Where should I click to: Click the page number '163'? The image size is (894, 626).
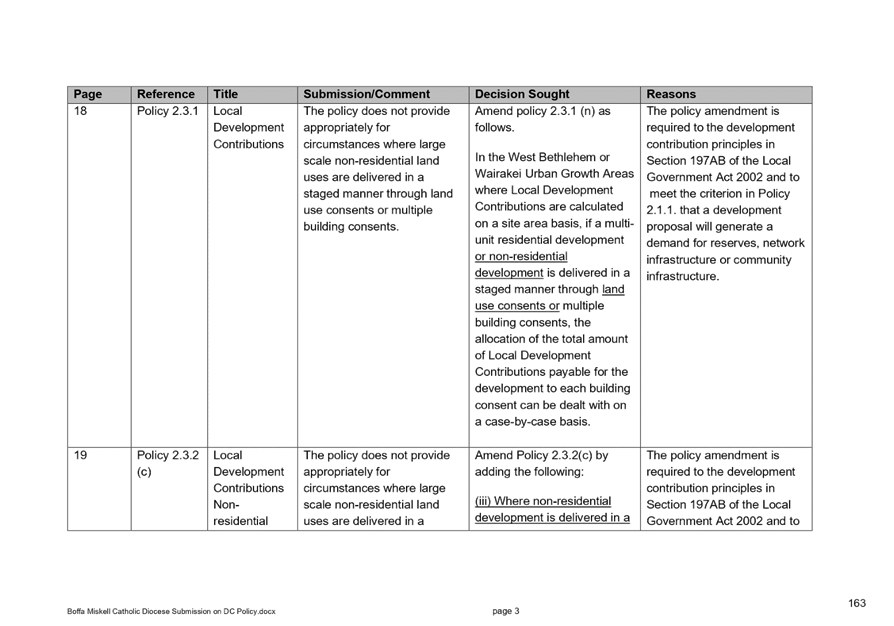(x=856, y=603)
